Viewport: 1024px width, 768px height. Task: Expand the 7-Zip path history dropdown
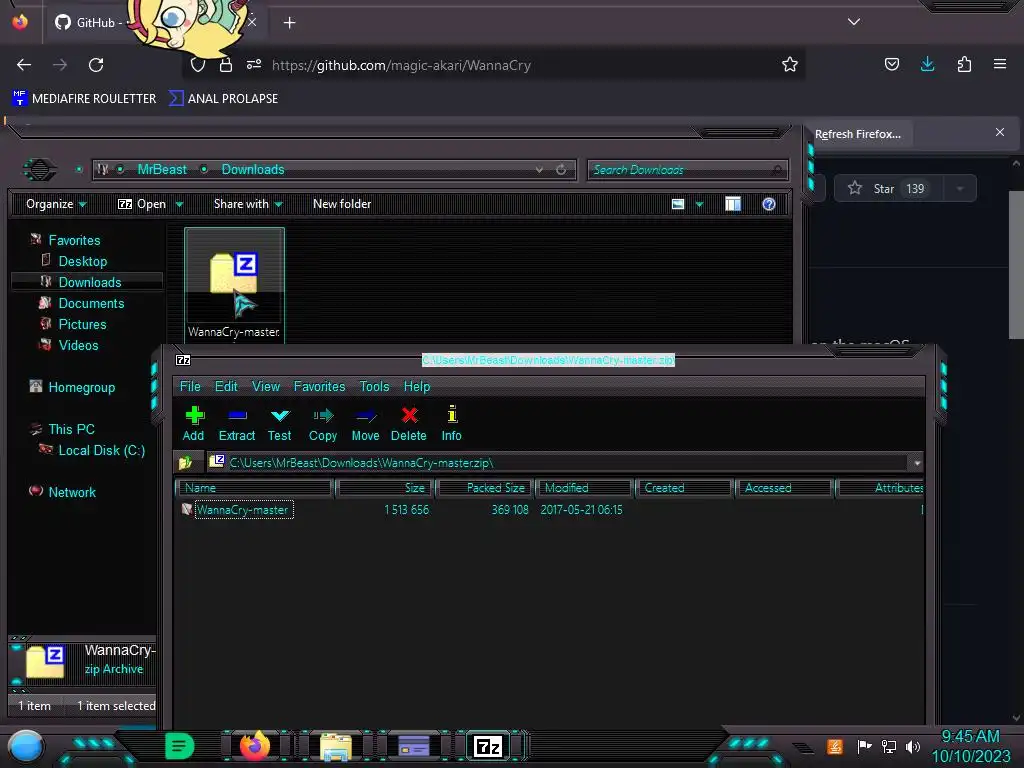pos(917,463)
